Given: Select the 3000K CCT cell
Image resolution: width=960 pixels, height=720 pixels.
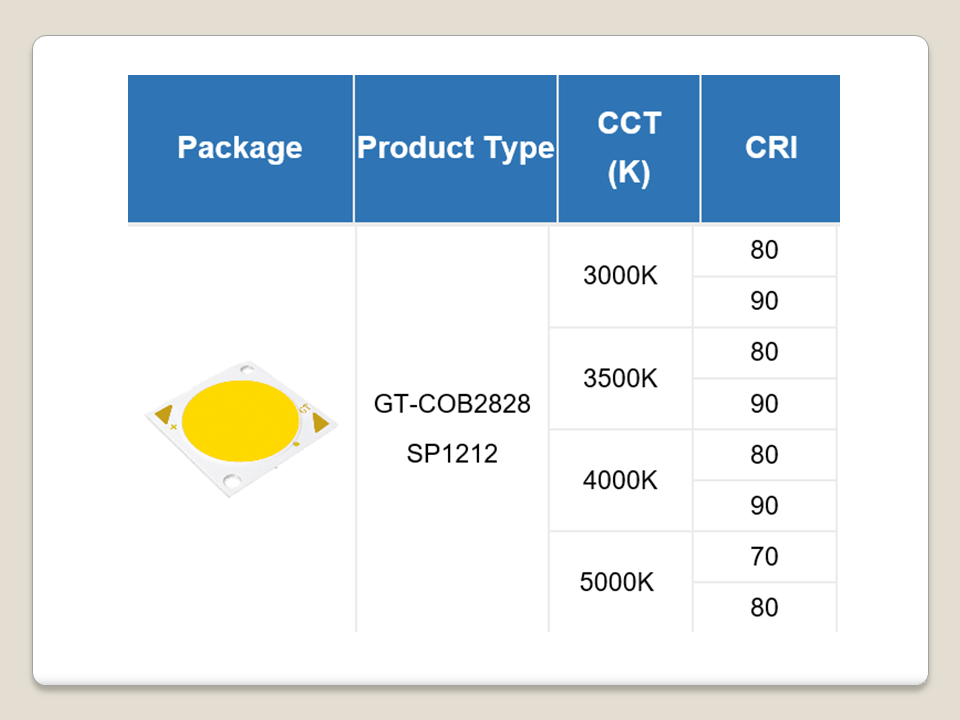Looking at the screenshot, I should [621, 276].
